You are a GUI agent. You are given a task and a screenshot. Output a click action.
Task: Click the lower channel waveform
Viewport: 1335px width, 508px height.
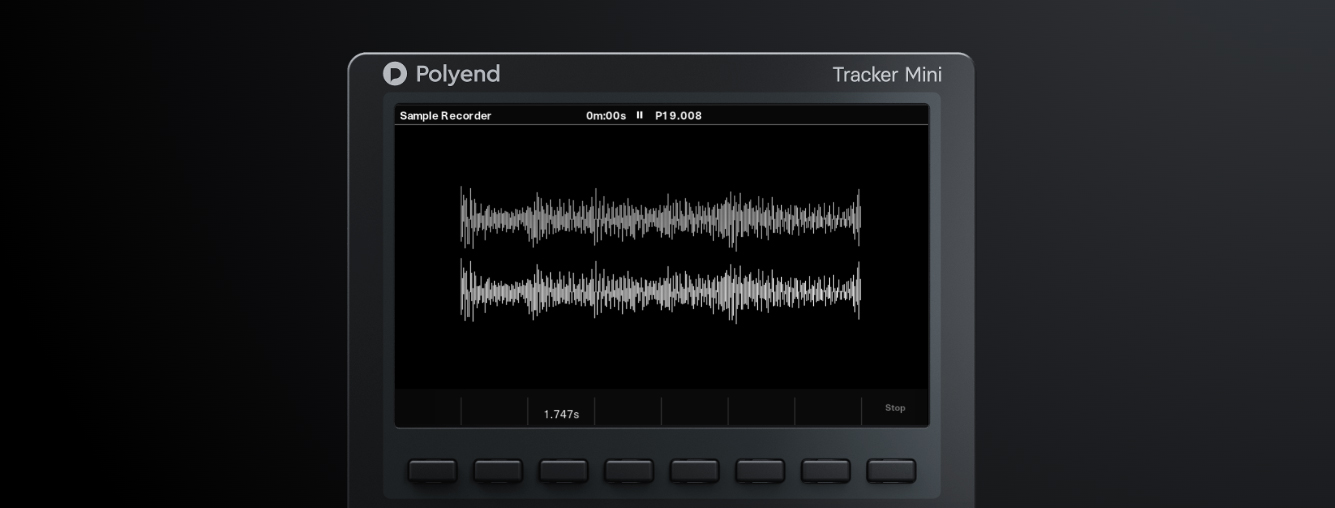point(660,291)
